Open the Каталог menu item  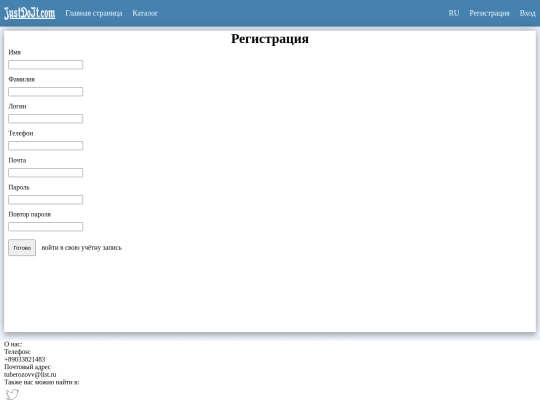point(145,13)
